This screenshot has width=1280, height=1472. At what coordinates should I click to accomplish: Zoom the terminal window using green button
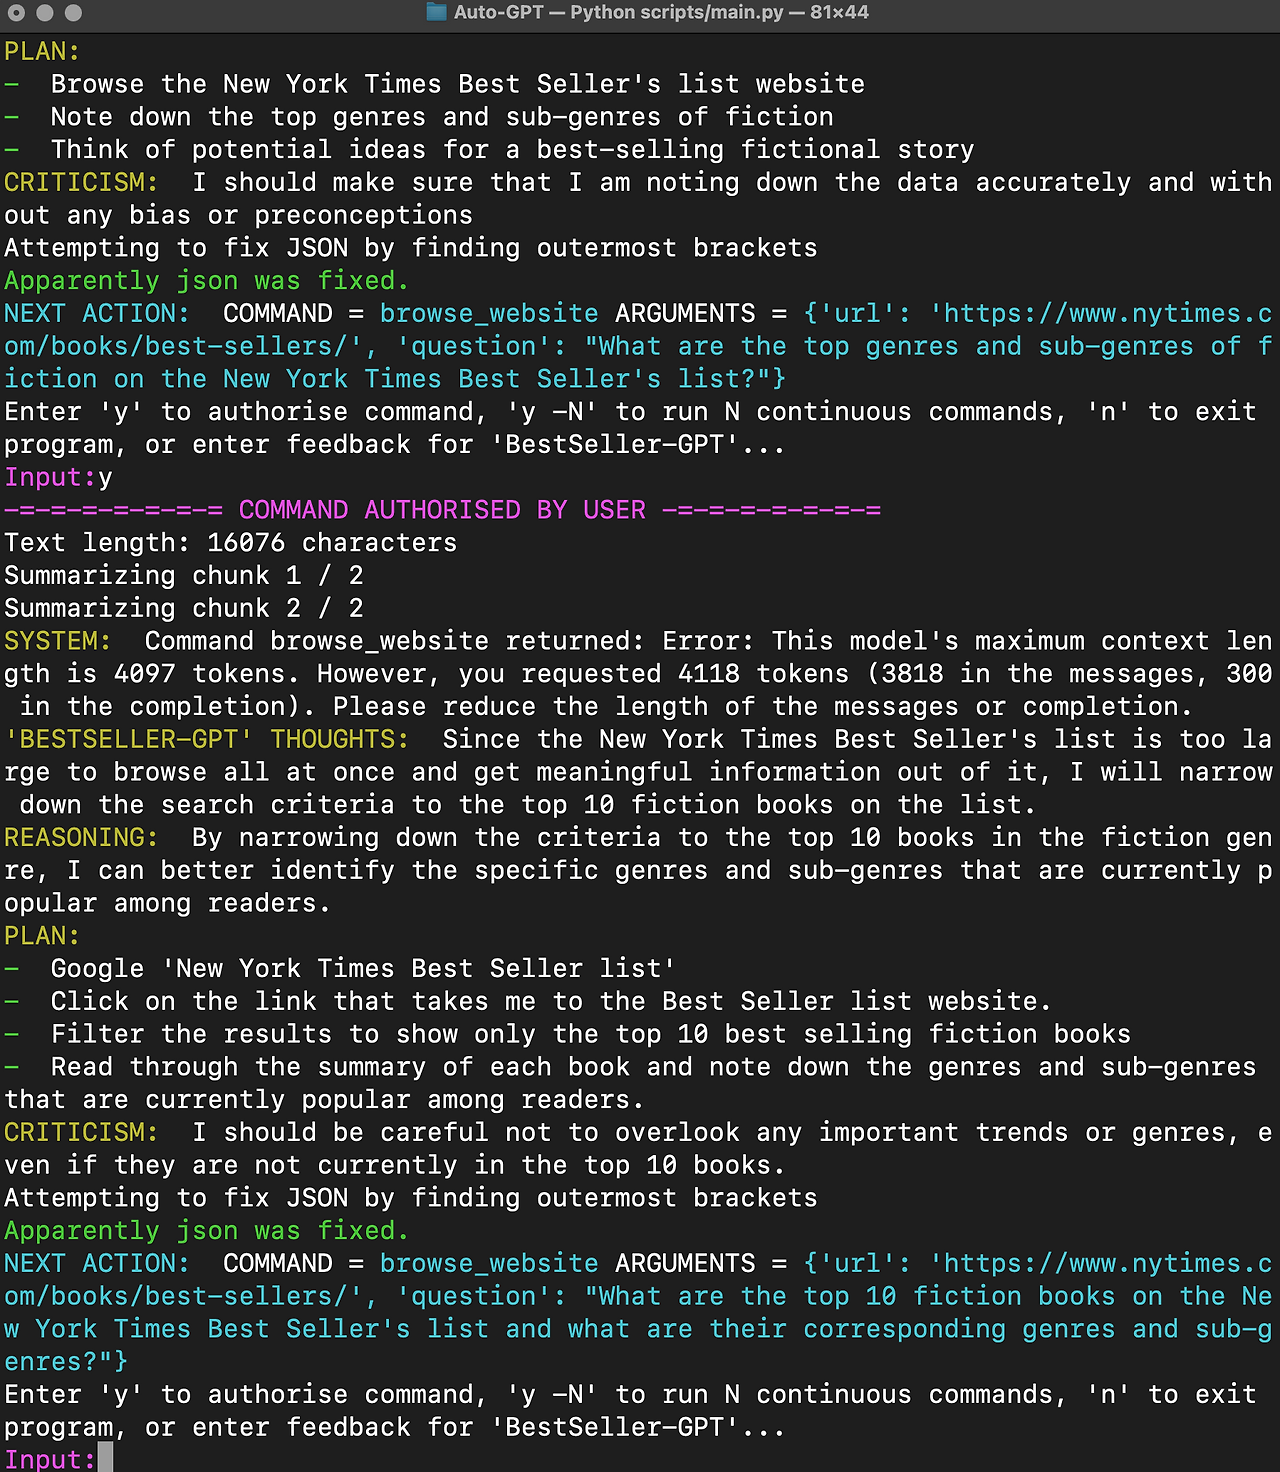73,13
